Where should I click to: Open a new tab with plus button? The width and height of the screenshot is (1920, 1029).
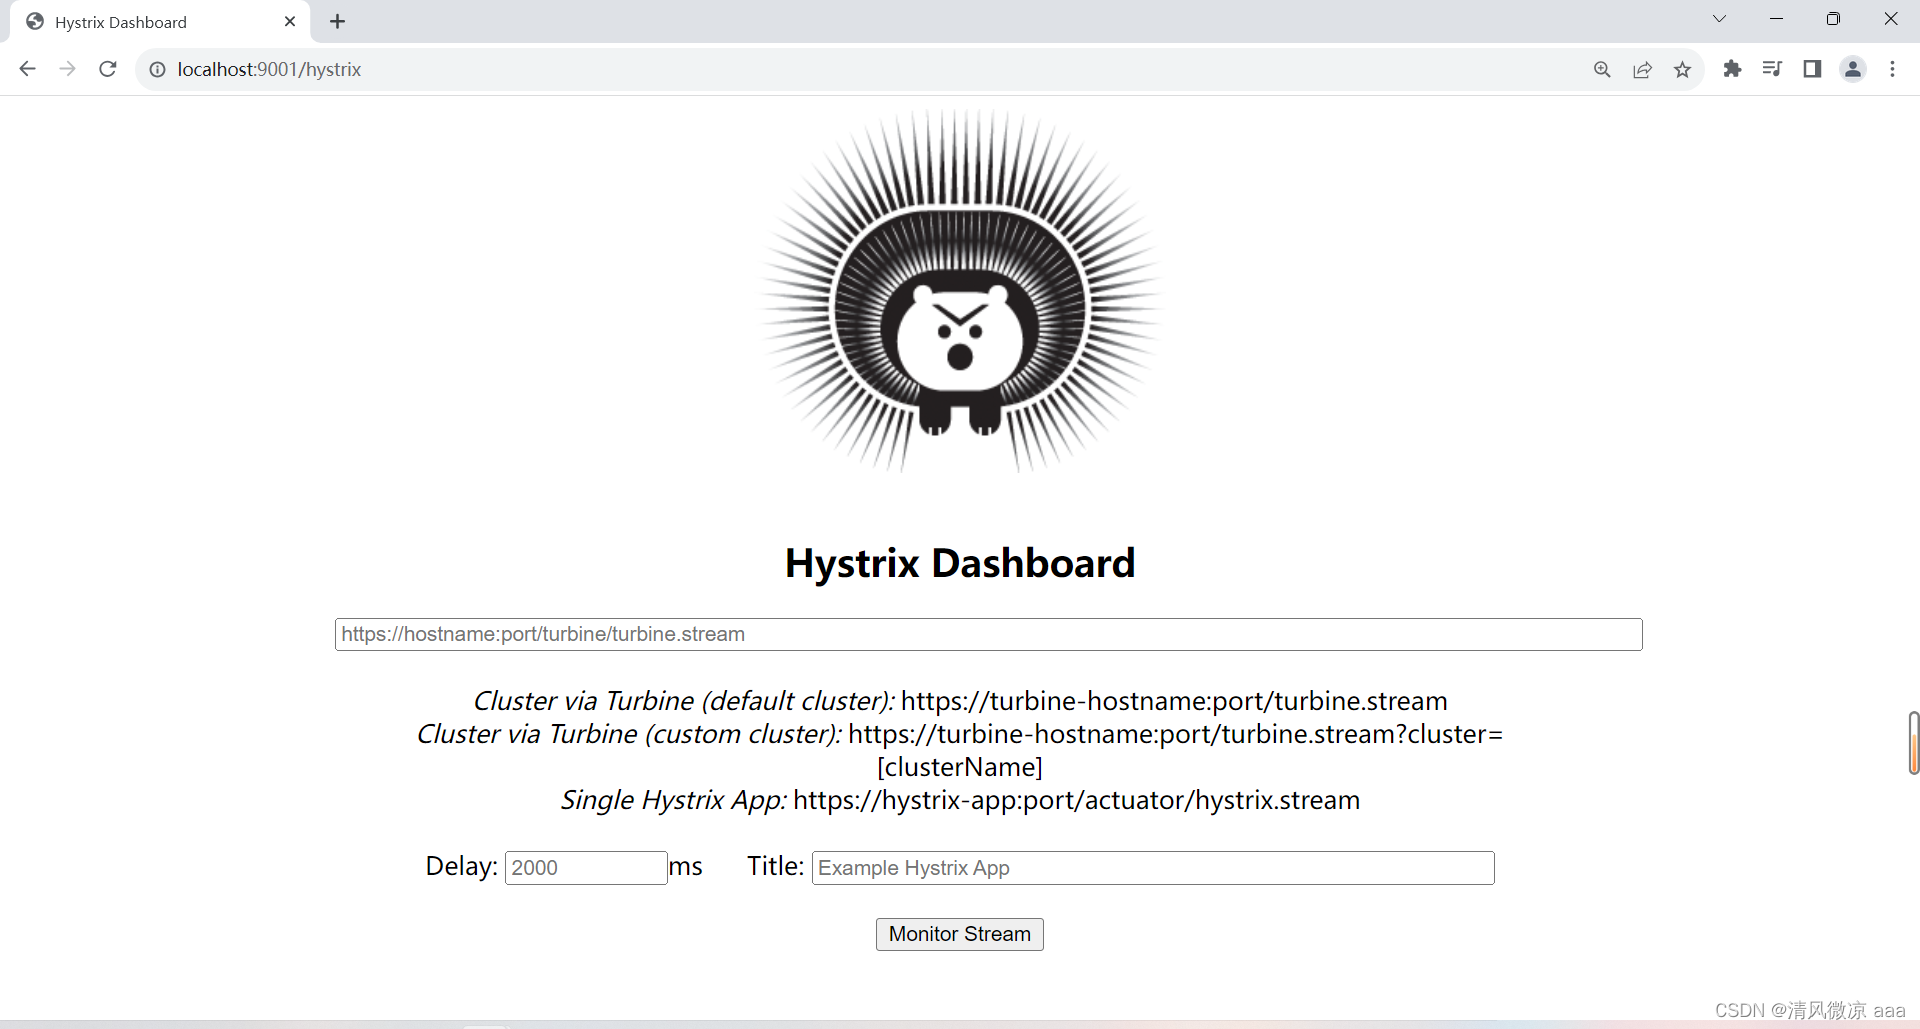pyautogui.click(x=338, y=21)
